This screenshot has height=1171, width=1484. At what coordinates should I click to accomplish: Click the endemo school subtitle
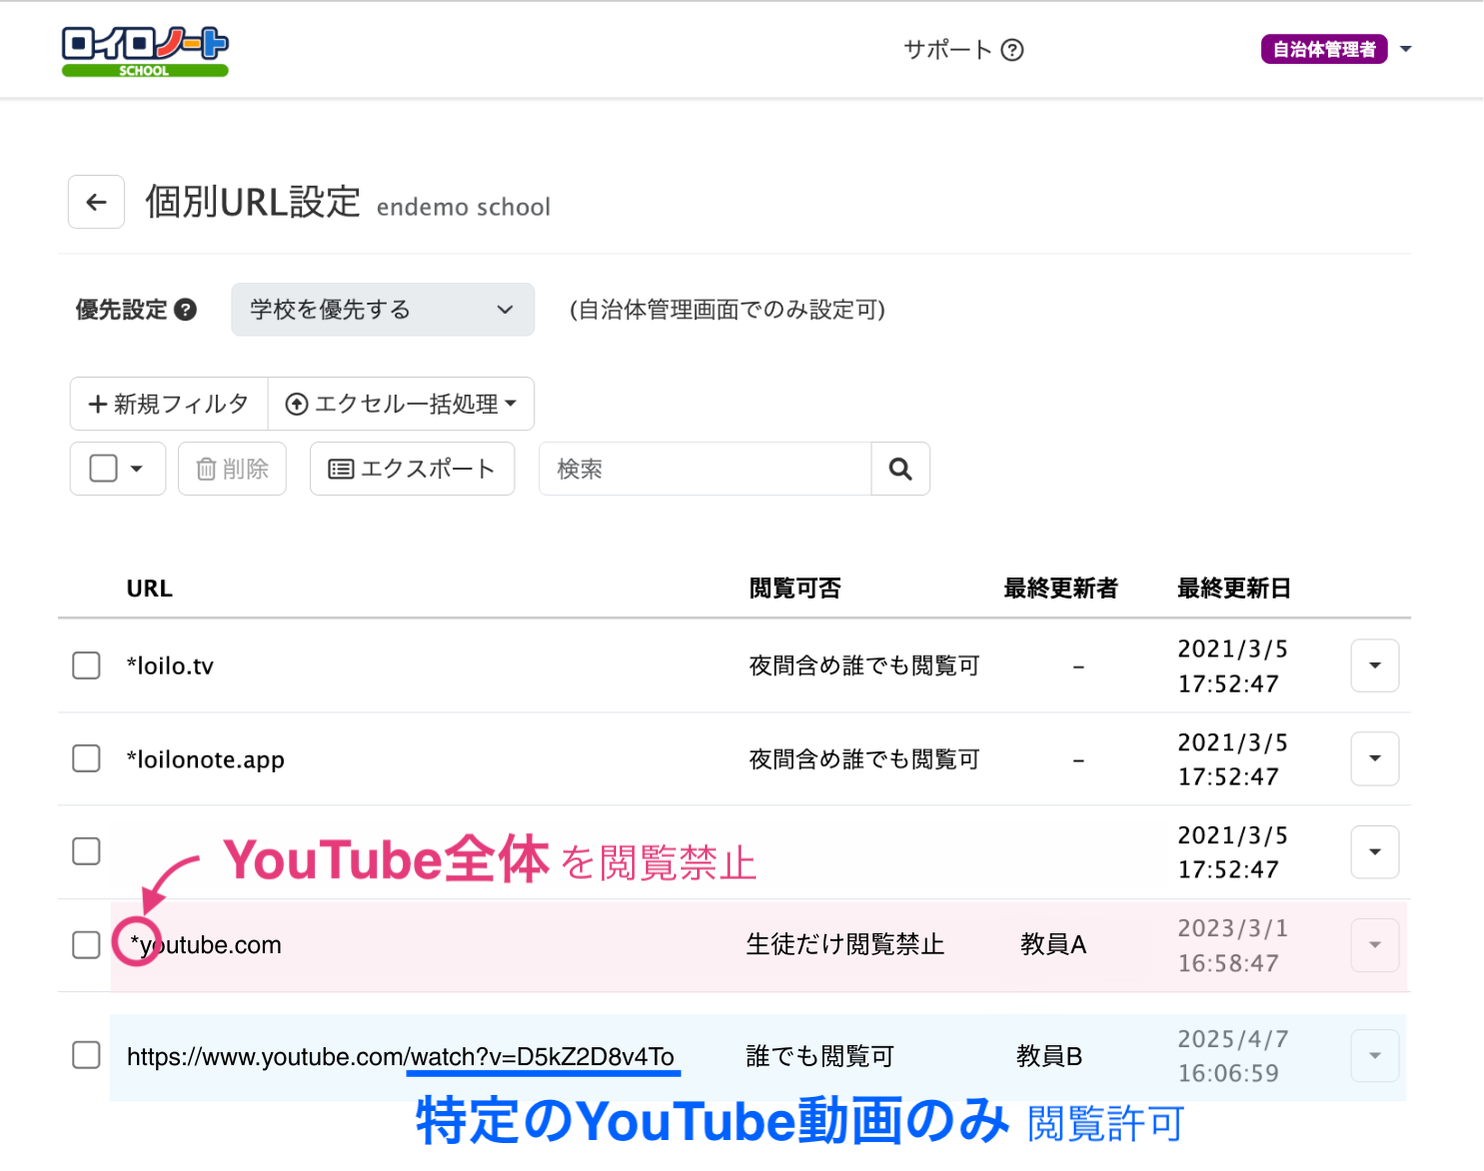[x=464, y=207]
